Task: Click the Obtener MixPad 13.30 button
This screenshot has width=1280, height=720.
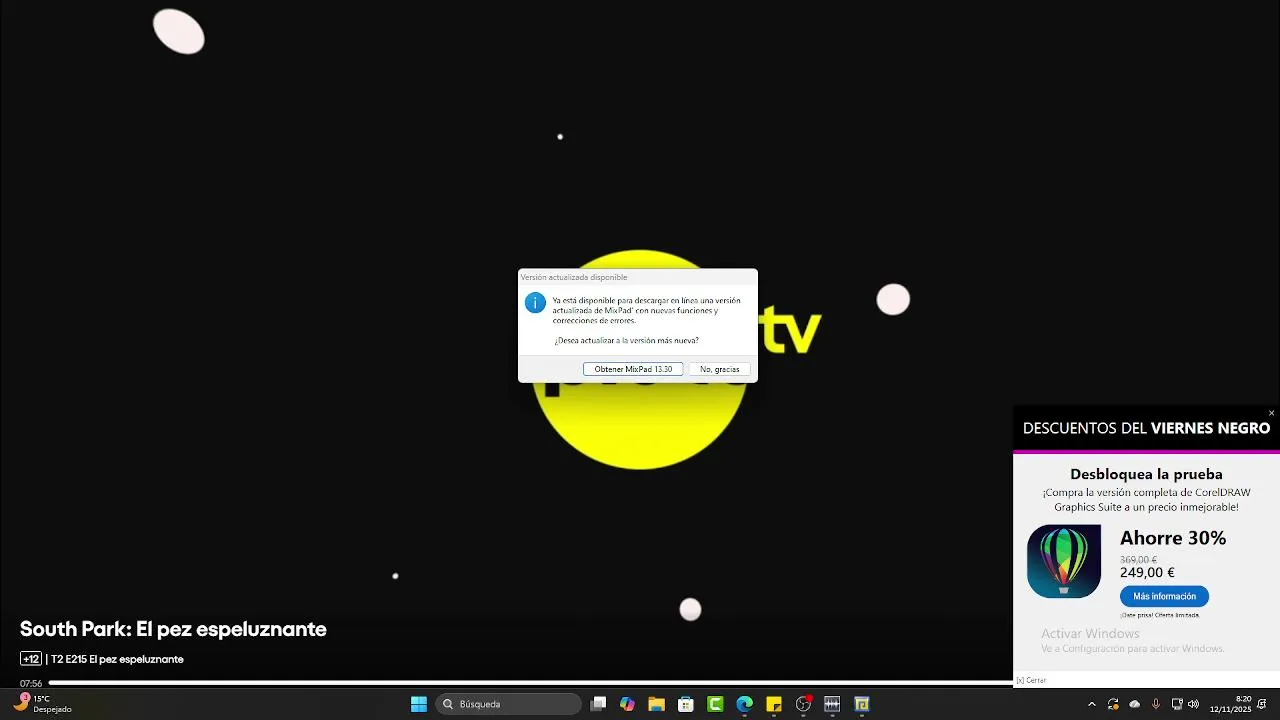Action: coord(633,369)
